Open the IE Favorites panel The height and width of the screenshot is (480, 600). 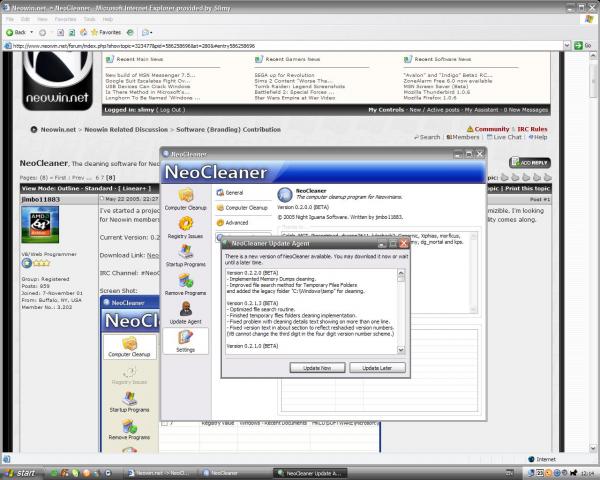(x=106, y=33)
